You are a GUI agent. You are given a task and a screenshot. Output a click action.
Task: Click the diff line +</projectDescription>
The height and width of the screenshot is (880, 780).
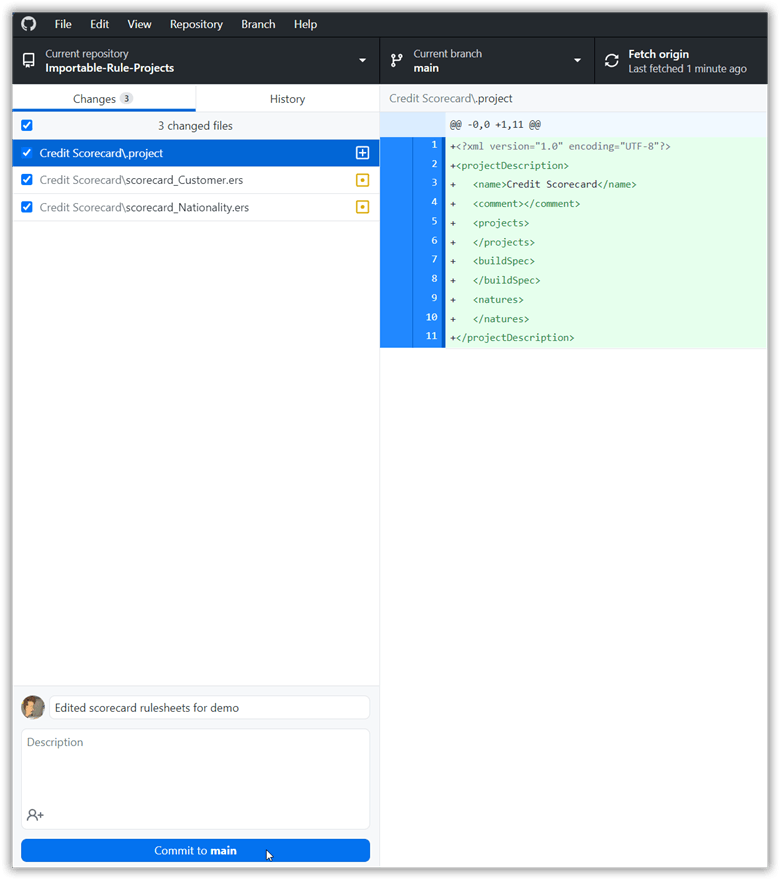606,337
